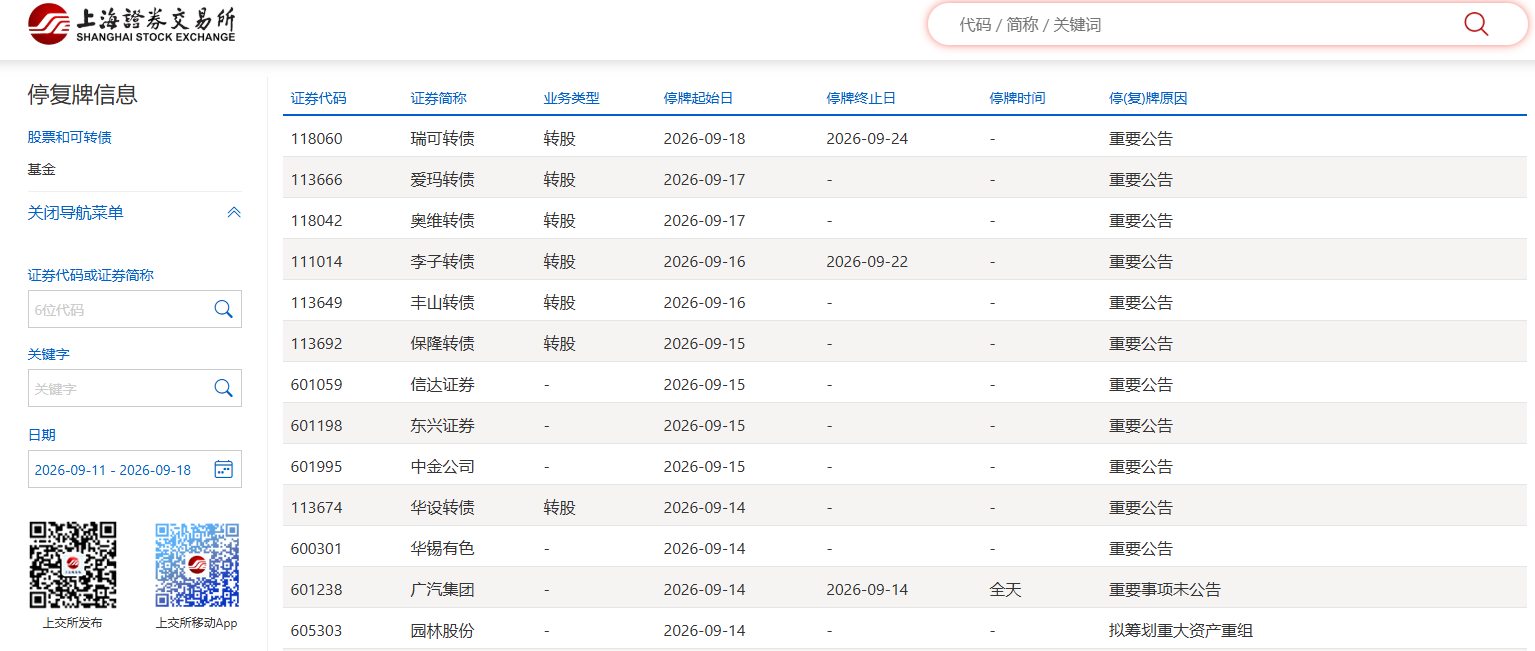Click the Shanghai Stock Exchange logo
Screen dimensions: 1535x651
coord(132,24)
